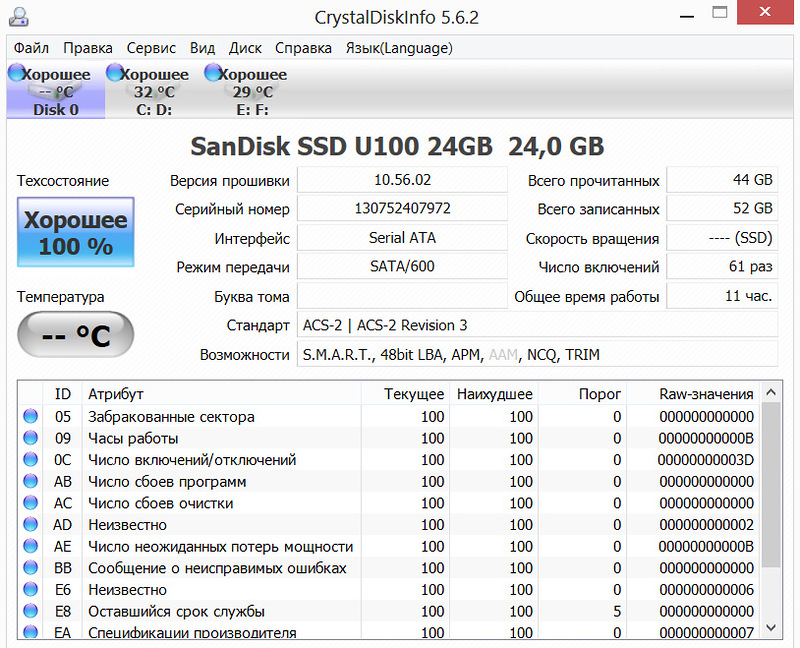This screenshot has width=800, height=648.
Task: Click the Хорошее 100 % health status button
Action: 76,232
